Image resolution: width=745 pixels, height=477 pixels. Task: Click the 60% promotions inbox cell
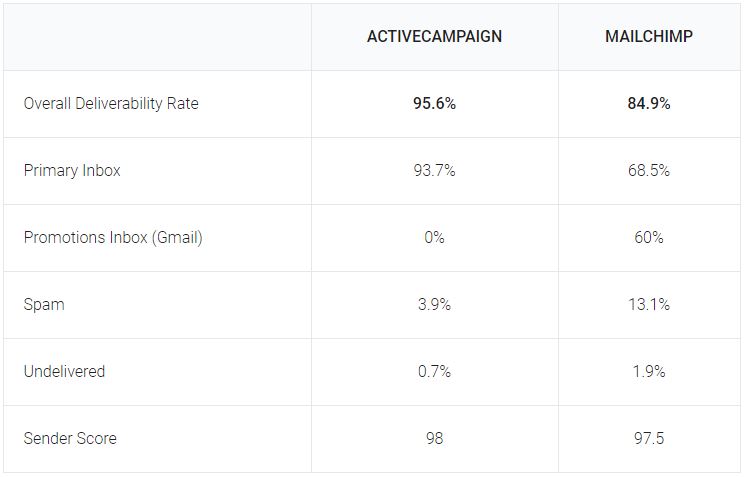point(649,238)
